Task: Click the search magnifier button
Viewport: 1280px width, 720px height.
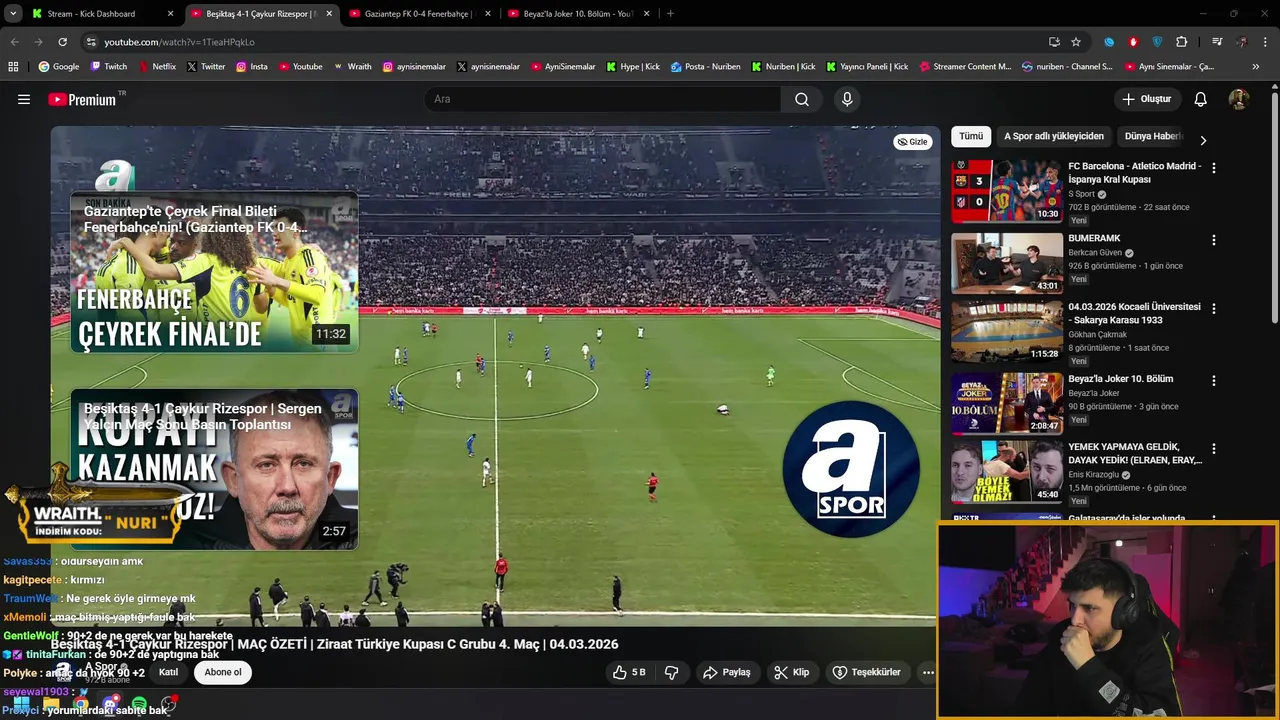Action: click(x=802, y=99)
